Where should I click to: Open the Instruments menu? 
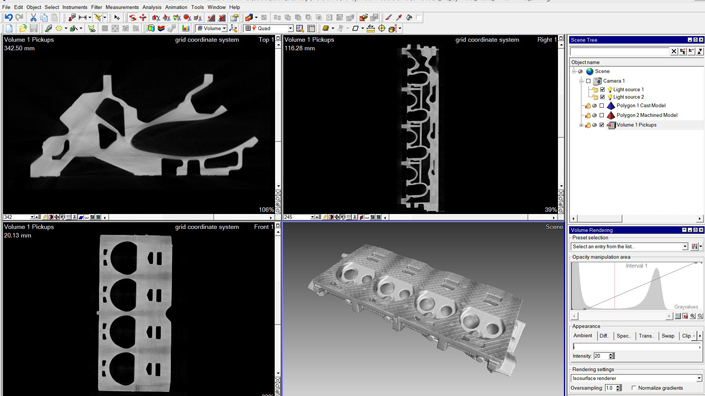click(75, 7)
